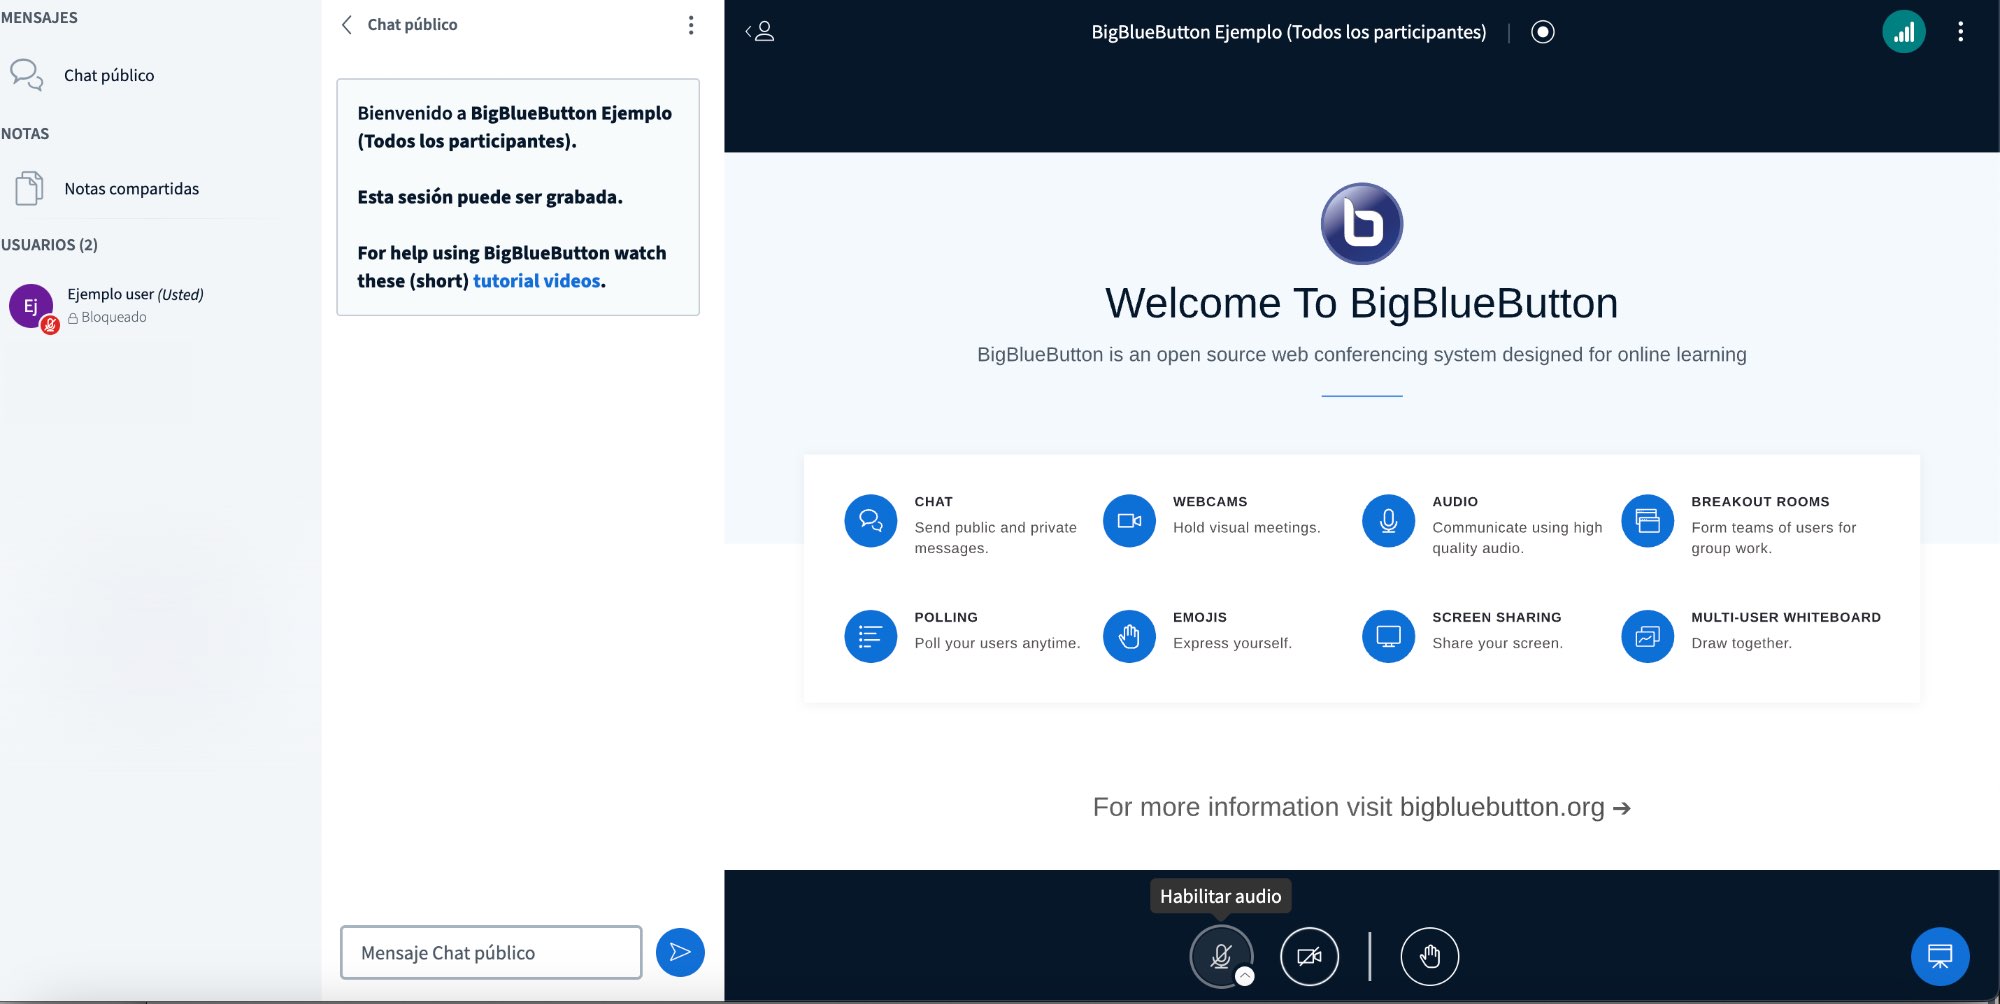
Task: Click the Ejemplo user (Usted) name
Action: click(135, 294)
